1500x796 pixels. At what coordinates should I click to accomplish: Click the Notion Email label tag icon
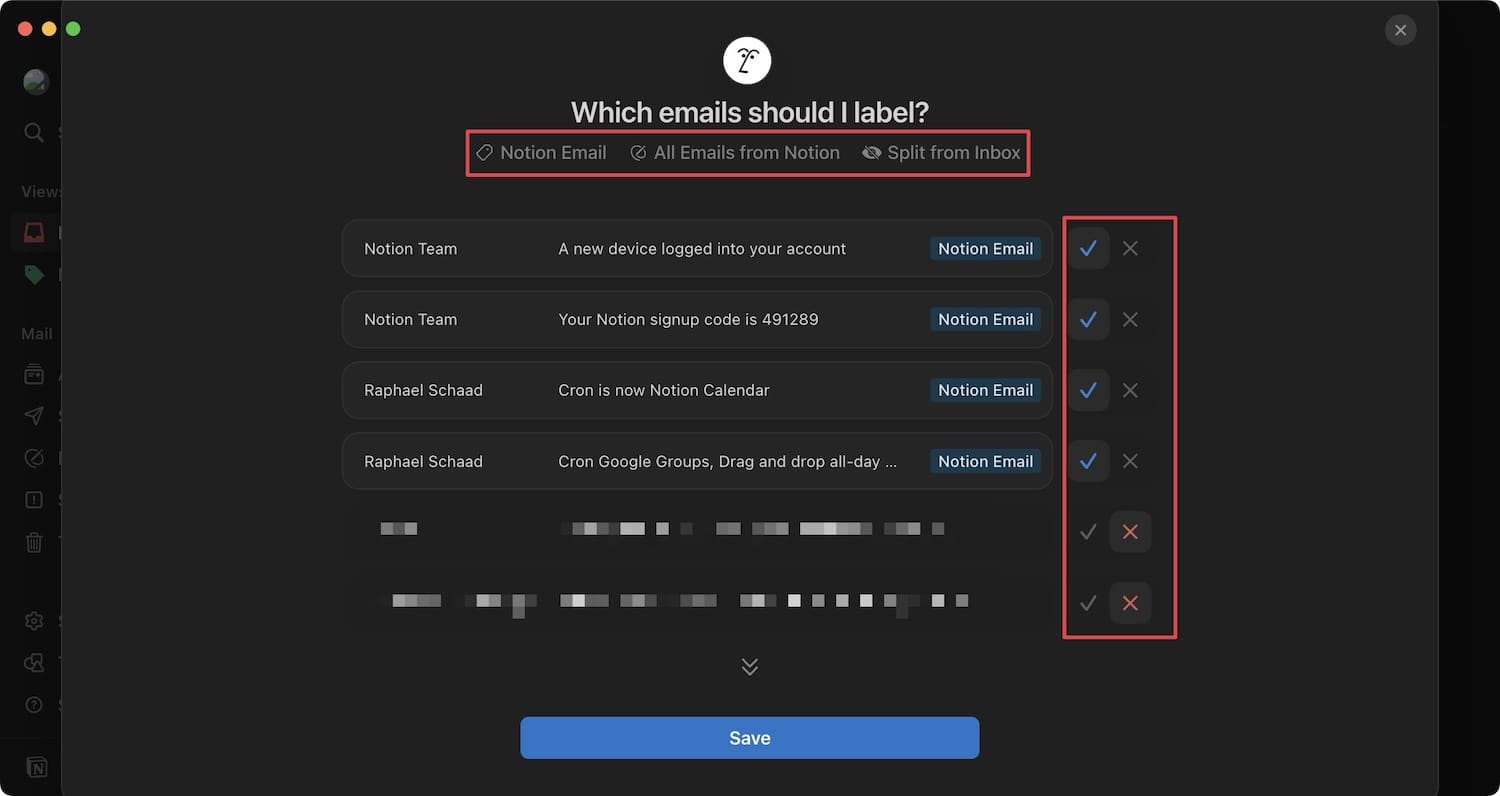(484, 153)
